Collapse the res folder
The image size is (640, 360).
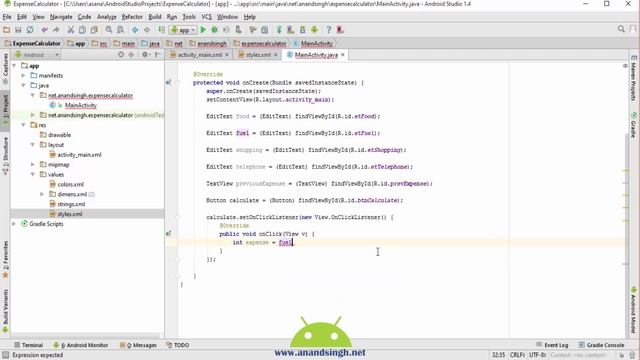[x=23, y=125]
